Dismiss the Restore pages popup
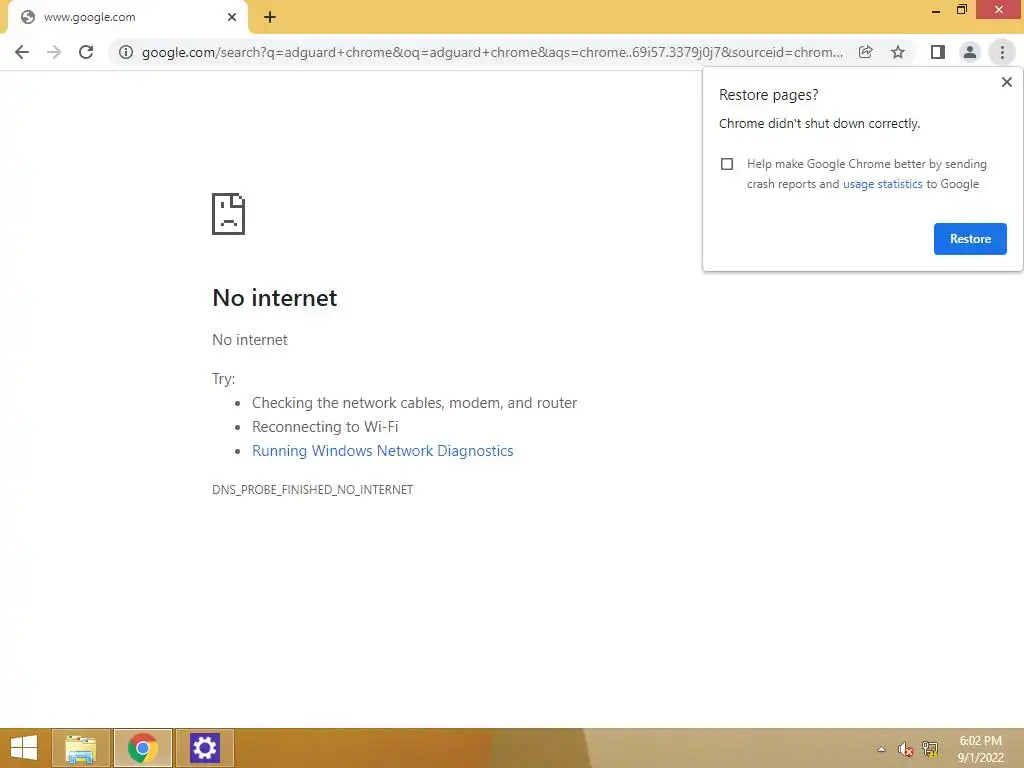Image resolution: width=1024 pixels, height=768 pixels. click(x=1006, y=82)
